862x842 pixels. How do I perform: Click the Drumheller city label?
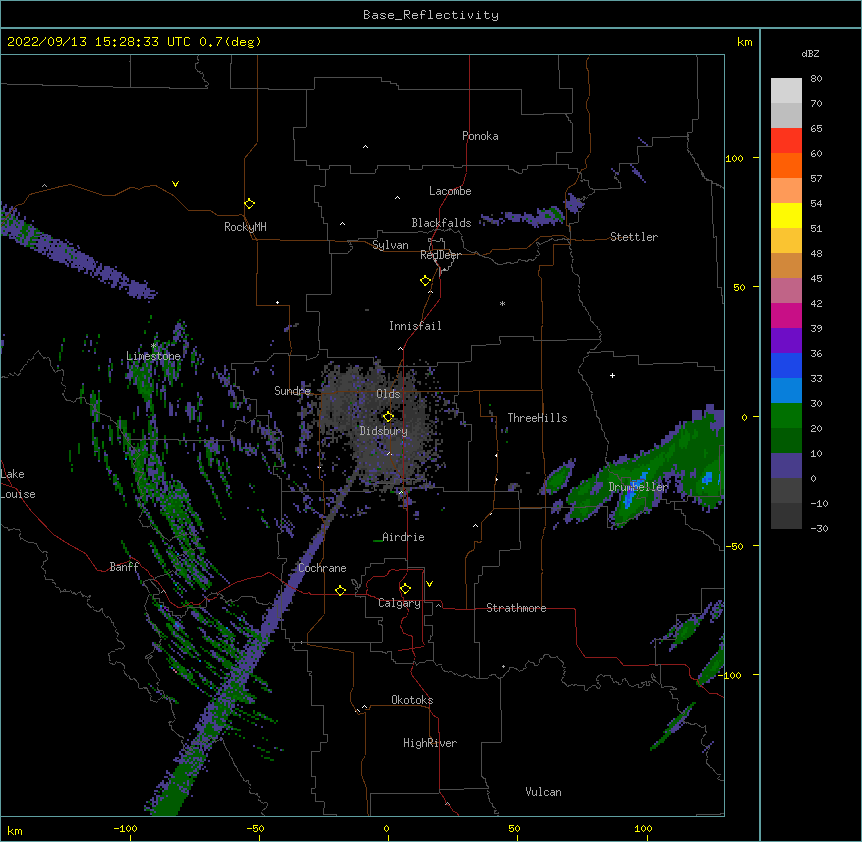(638, 487)
